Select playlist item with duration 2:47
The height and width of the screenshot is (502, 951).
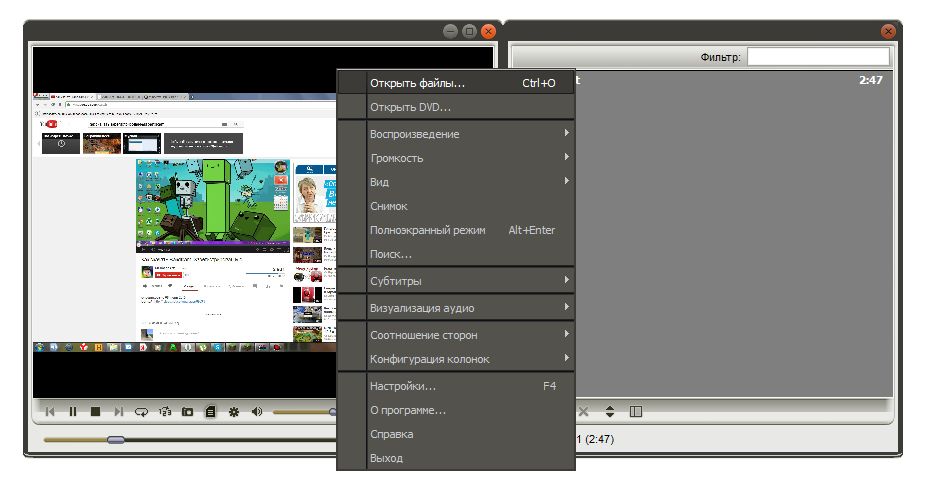click(x=734, y=80)
